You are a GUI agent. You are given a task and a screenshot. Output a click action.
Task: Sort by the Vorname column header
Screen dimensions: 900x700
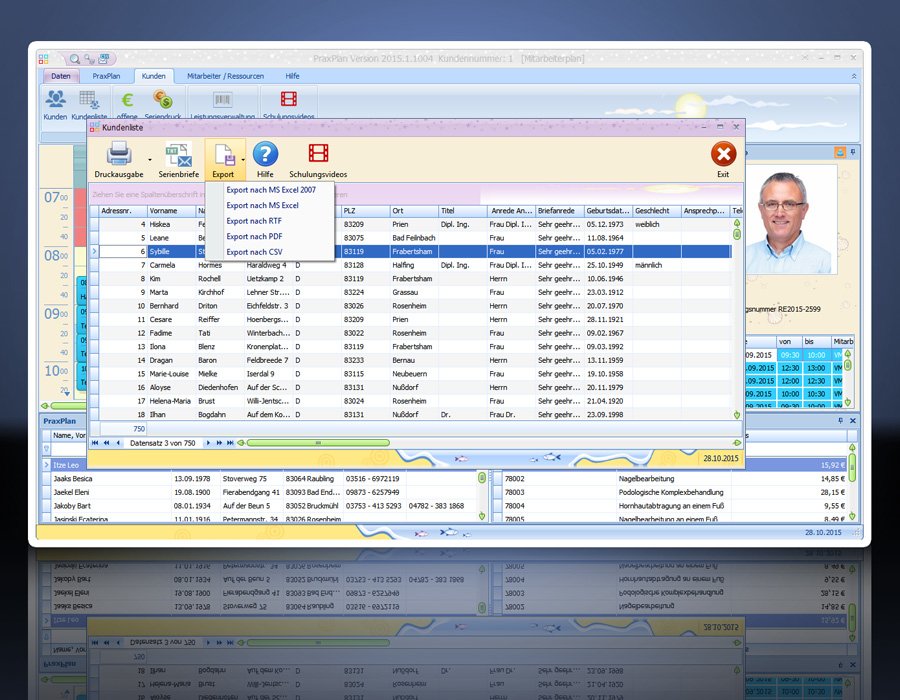[x=171, y=211]
